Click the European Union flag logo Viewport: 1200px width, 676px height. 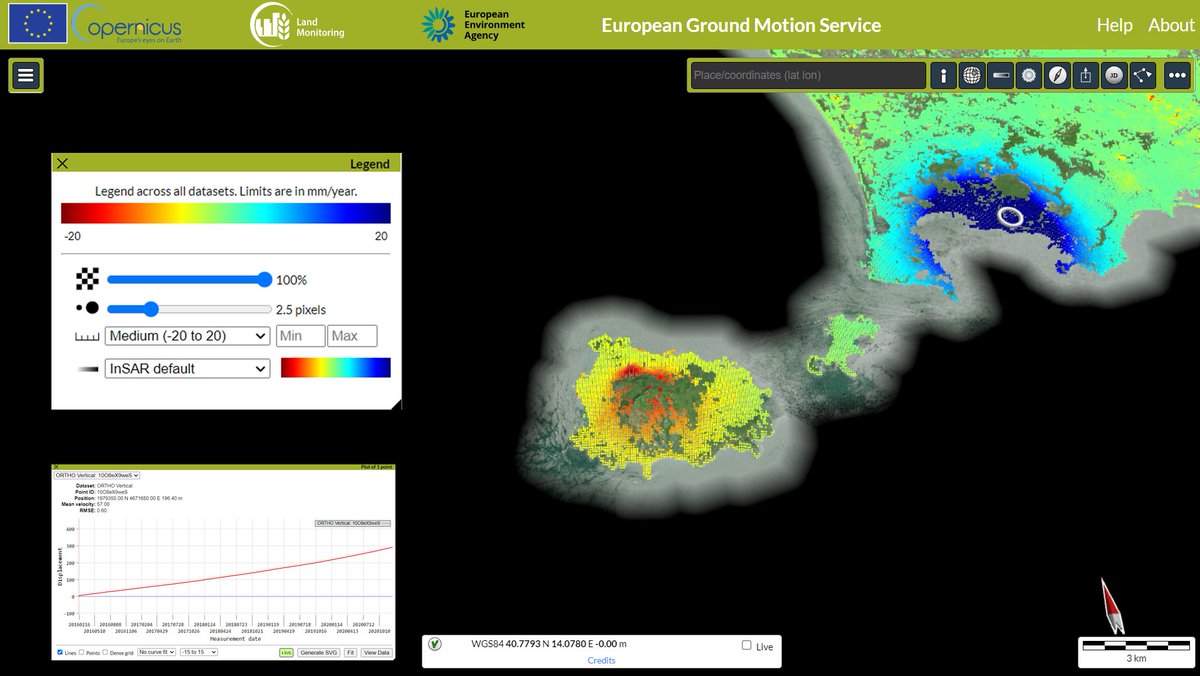pyautogui.click(x=38, y=24)
